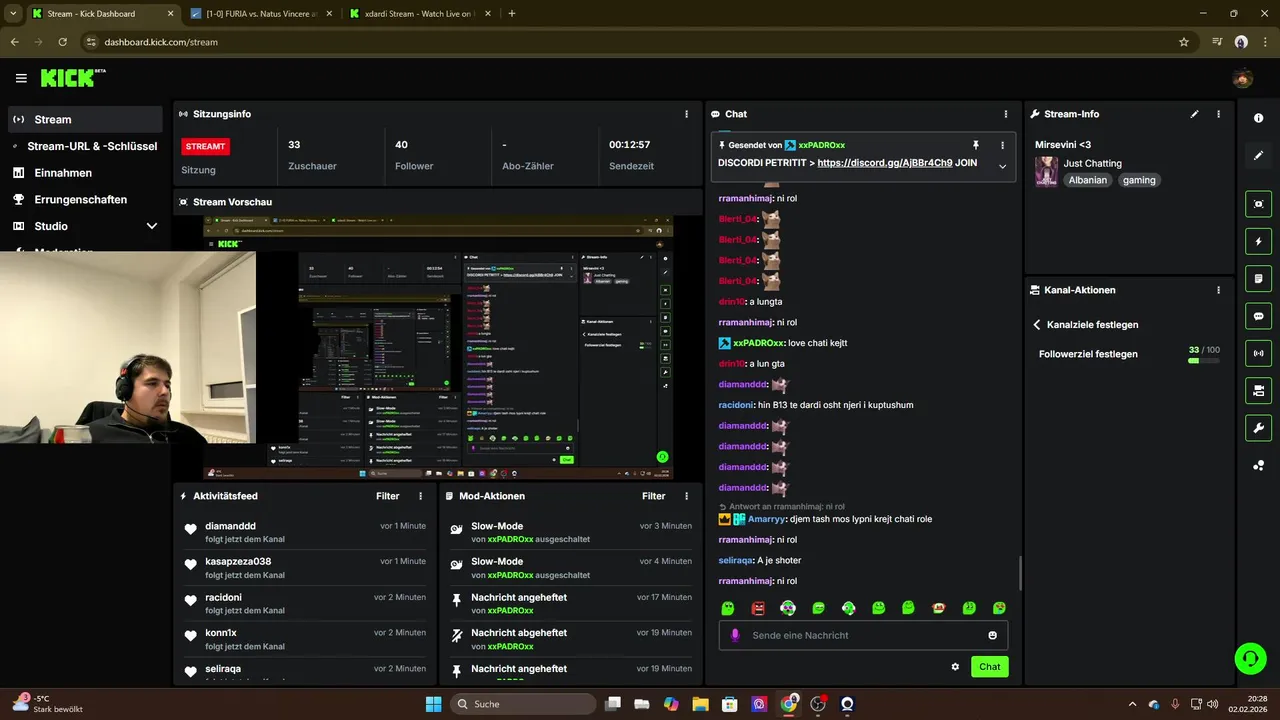Open Mod-Aktionen panel options menu
The width and height of the screenshot is (1280, 720).
click(686, 496)
